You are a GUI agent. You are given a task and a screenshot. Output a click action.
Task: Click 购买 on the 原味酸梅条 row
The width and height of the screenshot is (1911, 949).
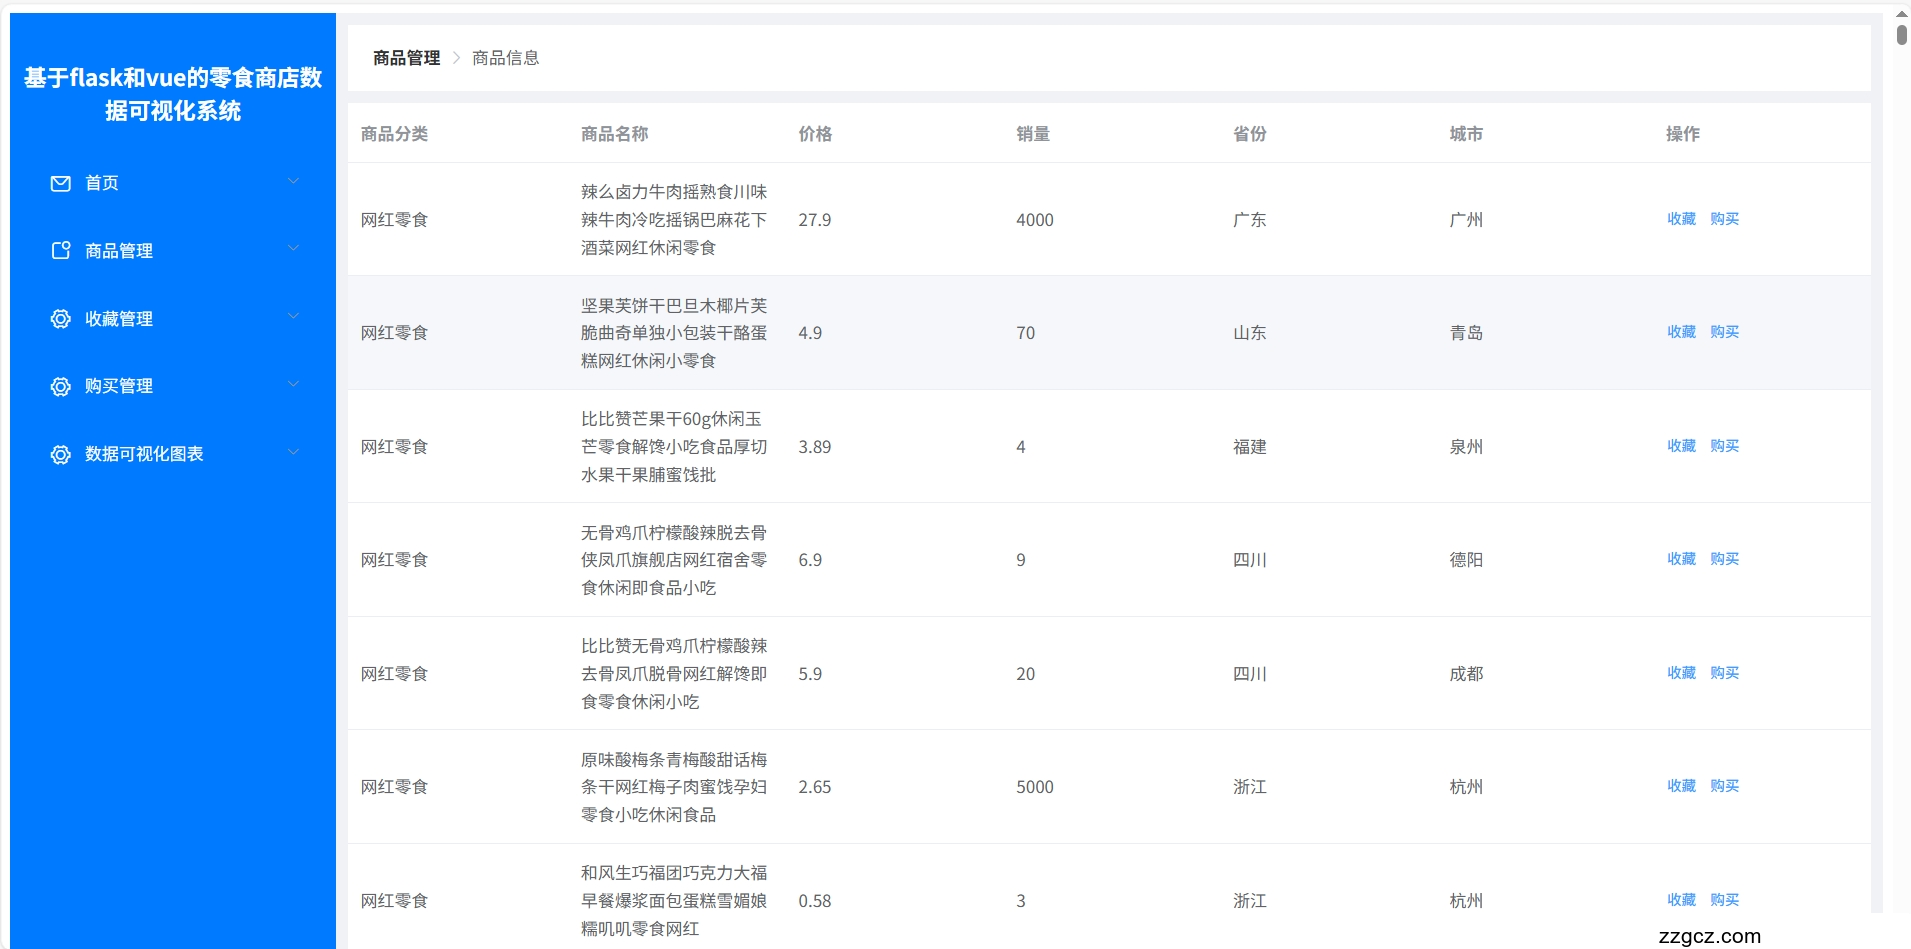click(x=1725, y=786)
